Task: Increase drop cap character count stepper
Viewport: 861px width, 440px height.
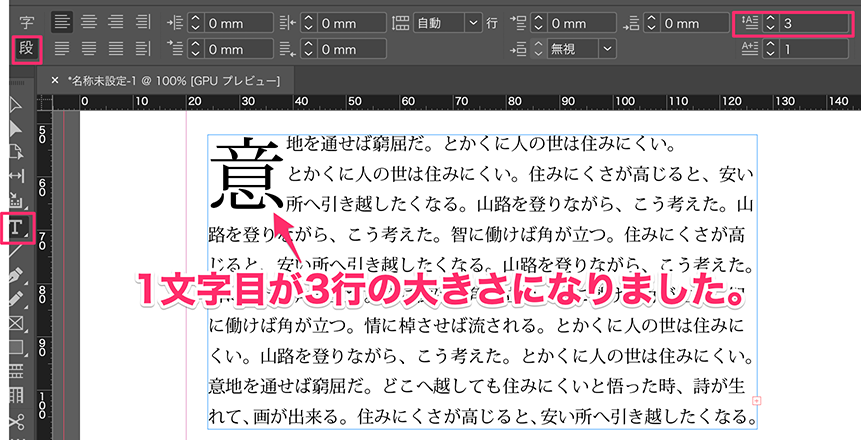Action: click(x=770, y=44)
